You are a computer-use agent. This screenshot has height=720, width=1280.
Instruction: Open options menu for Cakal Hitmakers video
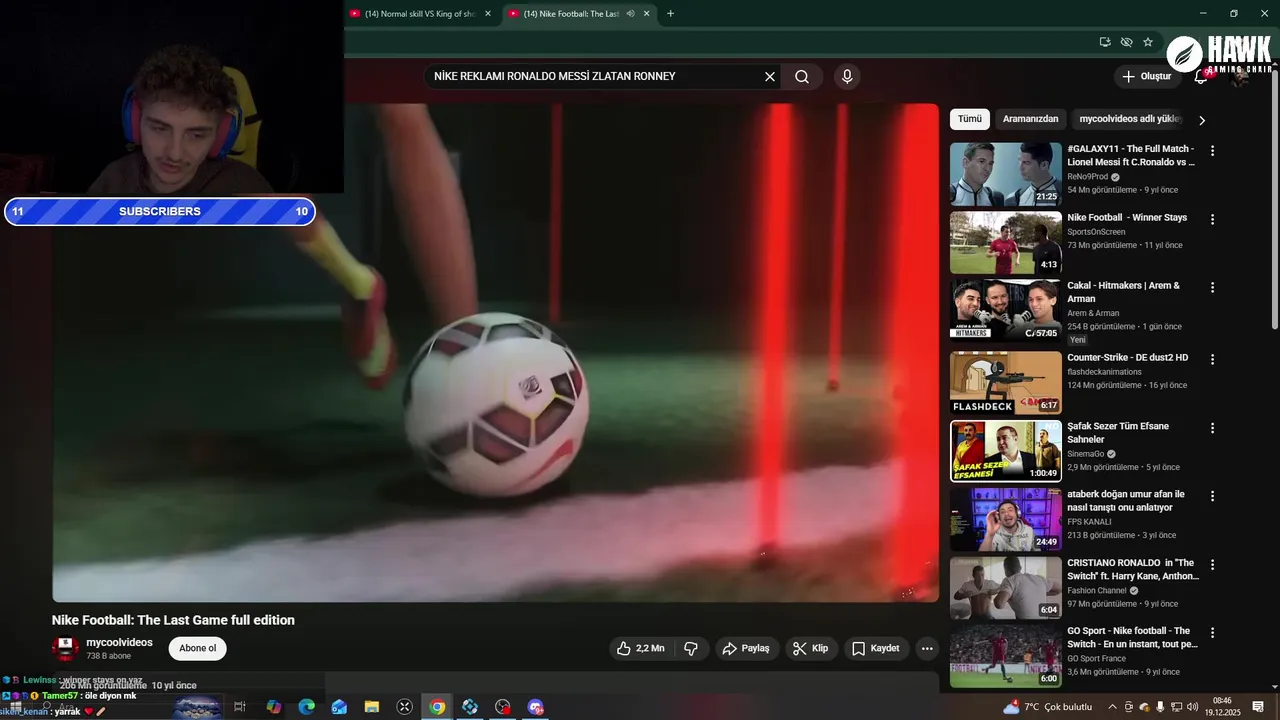[1213, 287]
